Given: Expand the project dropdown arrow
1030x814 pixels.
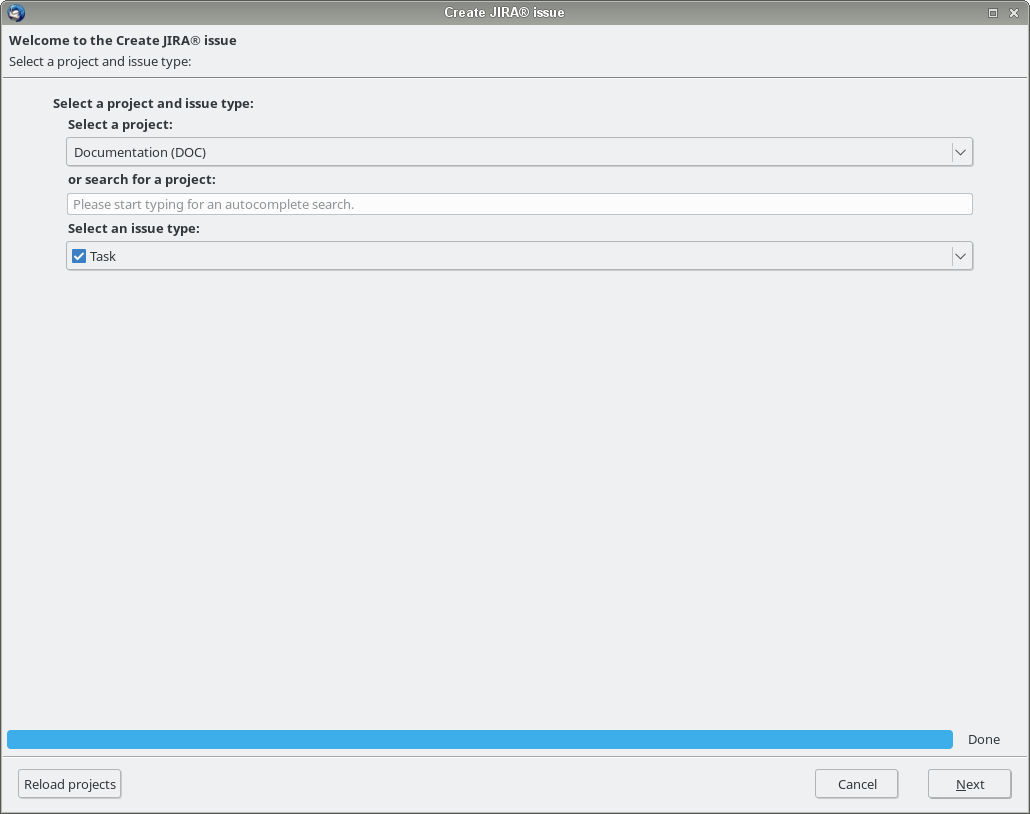Looking at the screenshot, I should pos(960,152).
